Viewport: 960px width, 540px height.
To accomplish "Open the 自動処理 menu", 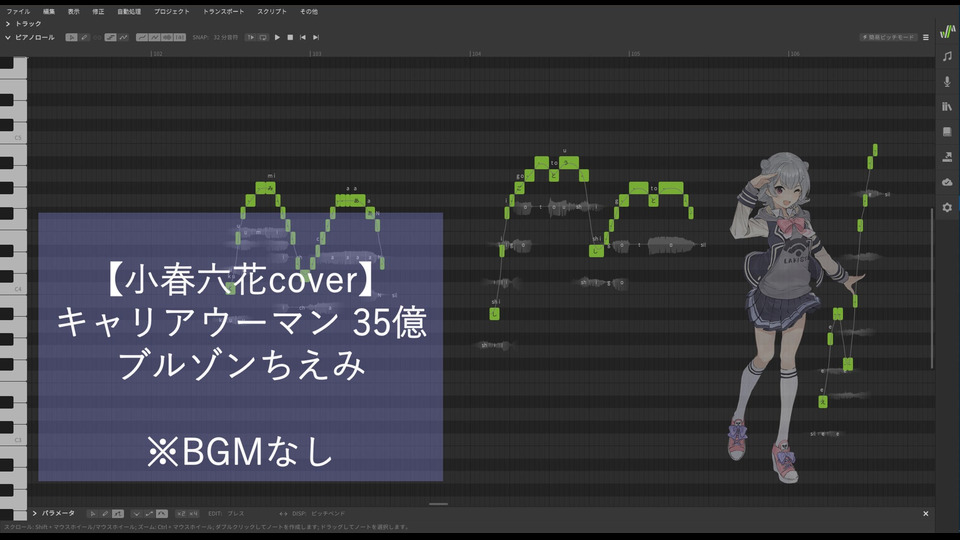I will tap(129, 11).
